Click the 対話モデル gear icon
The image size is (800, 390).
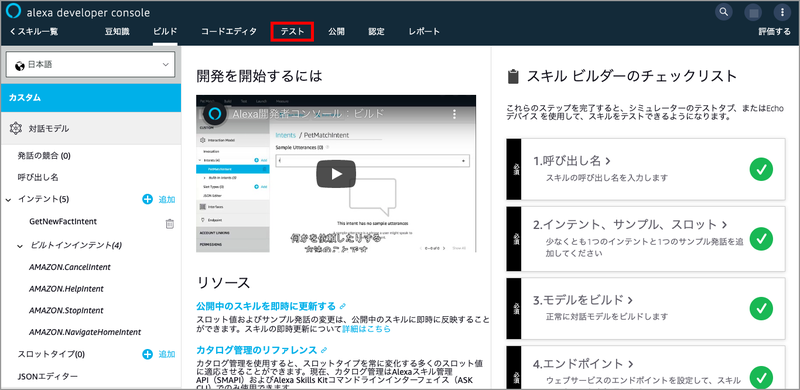pyautogui.click(x=15, y=129)
